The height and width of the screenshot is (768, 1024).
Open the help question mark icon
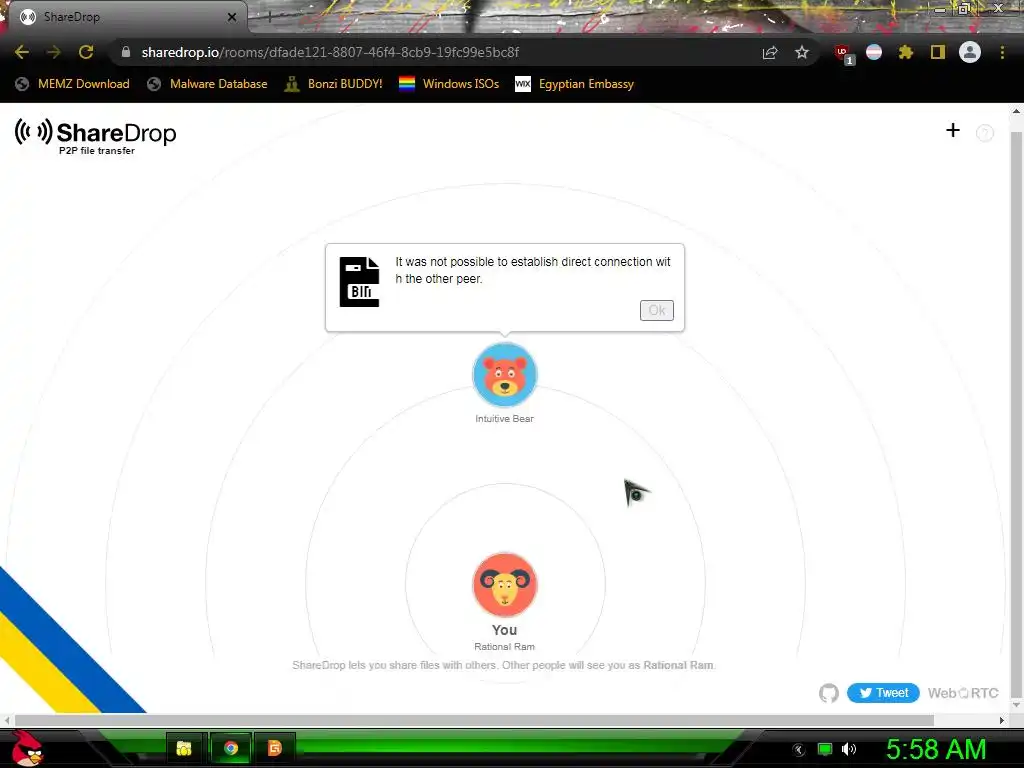coord(985,133)
